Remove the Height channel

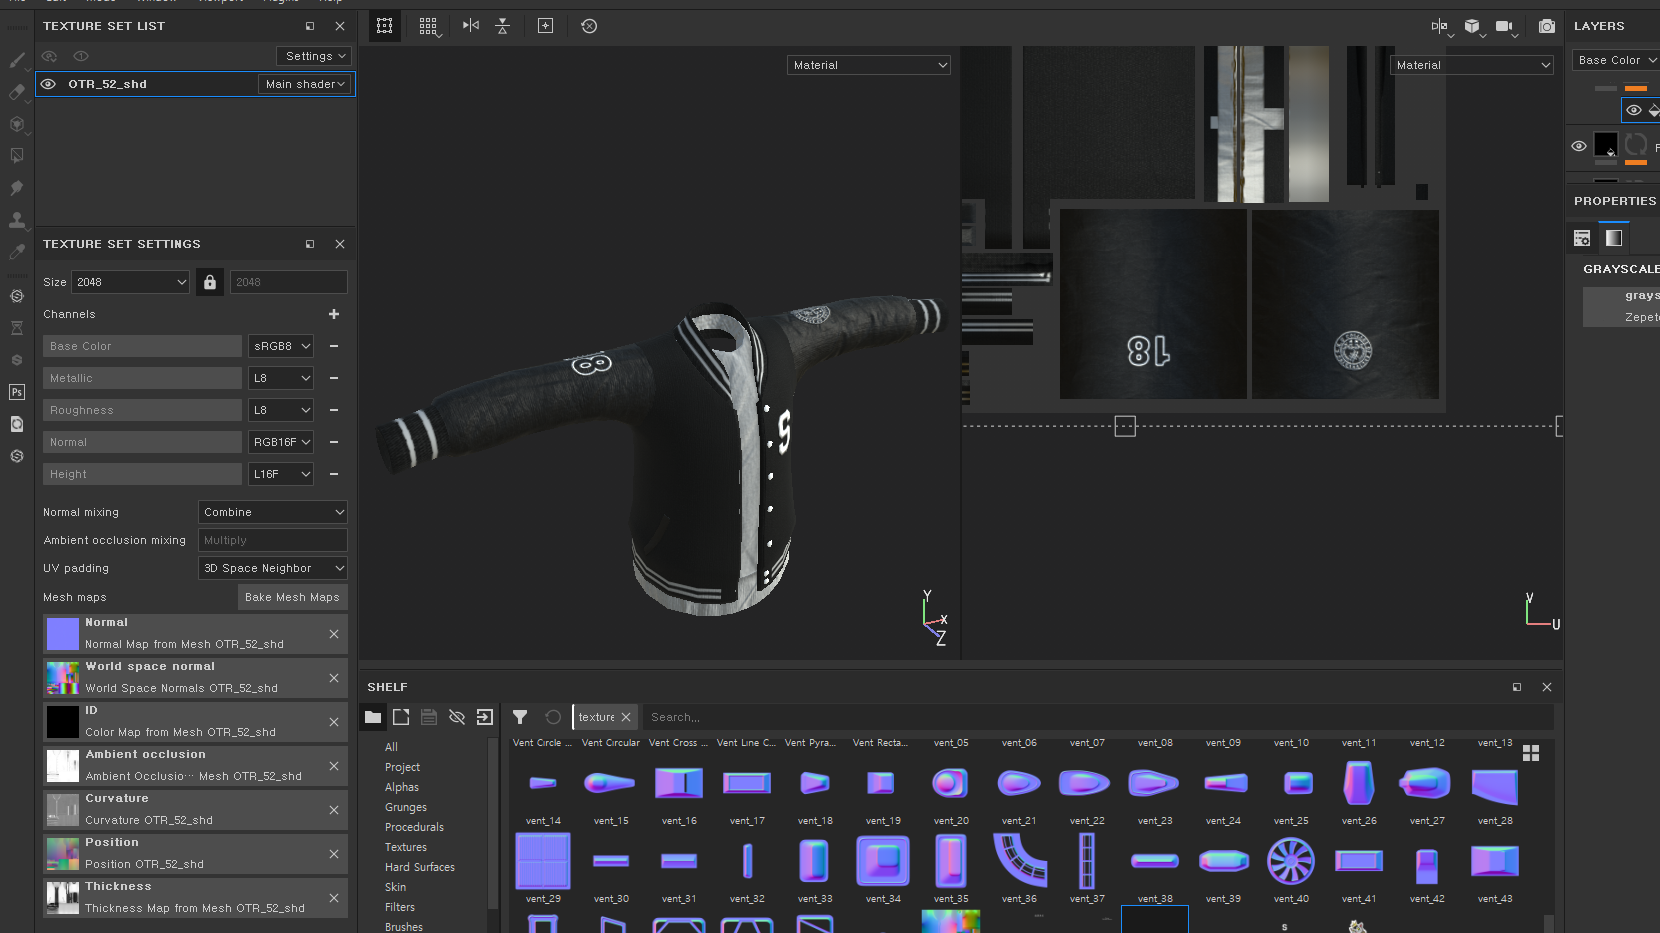[x=334, y=474]
